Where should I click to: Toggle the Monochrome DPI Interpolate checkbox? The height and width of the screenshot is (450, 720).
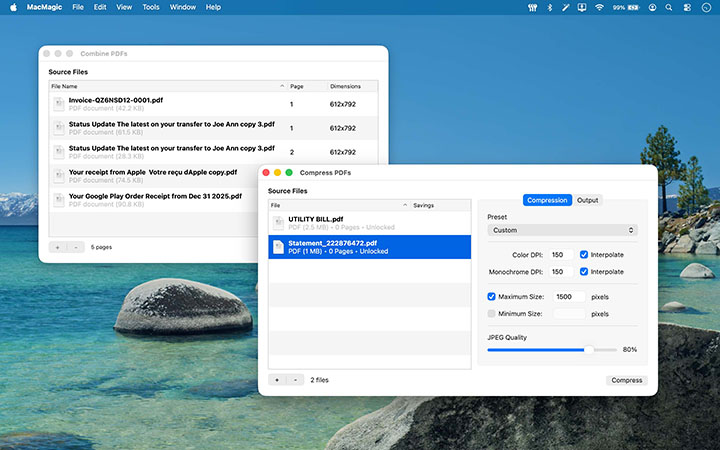584,272
